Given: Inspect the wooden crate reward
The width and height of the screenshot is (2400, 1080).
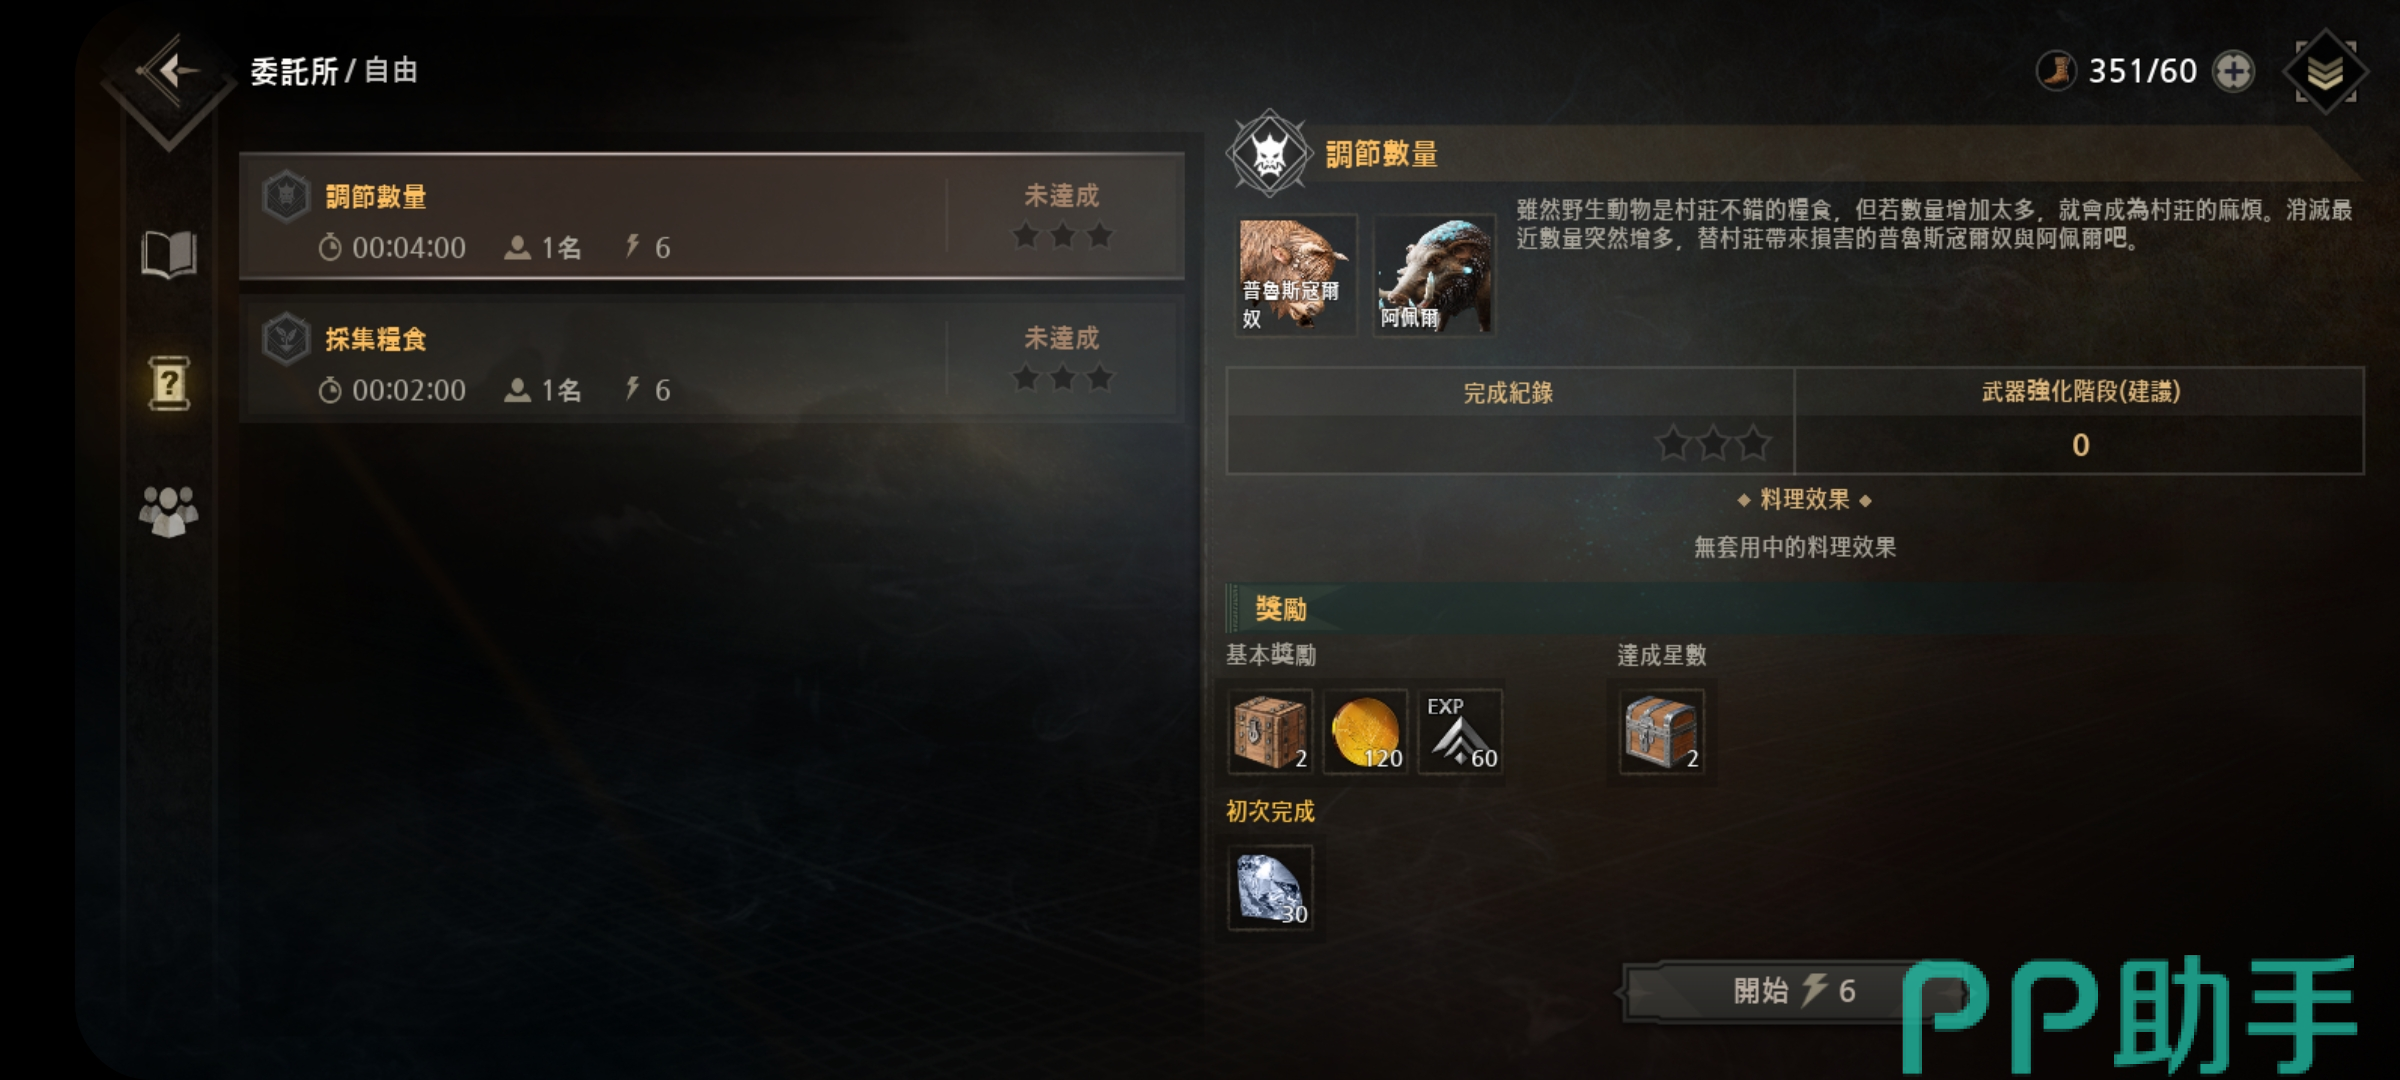Looking at the screenshot, I should (1270, 732).
